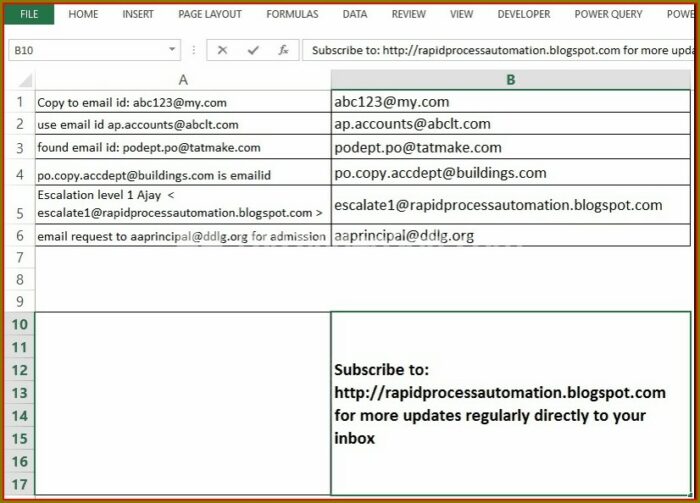Open Insert Function via the fx icon
The width and height of the screenshot is (700, 503).
coord(283,50)
